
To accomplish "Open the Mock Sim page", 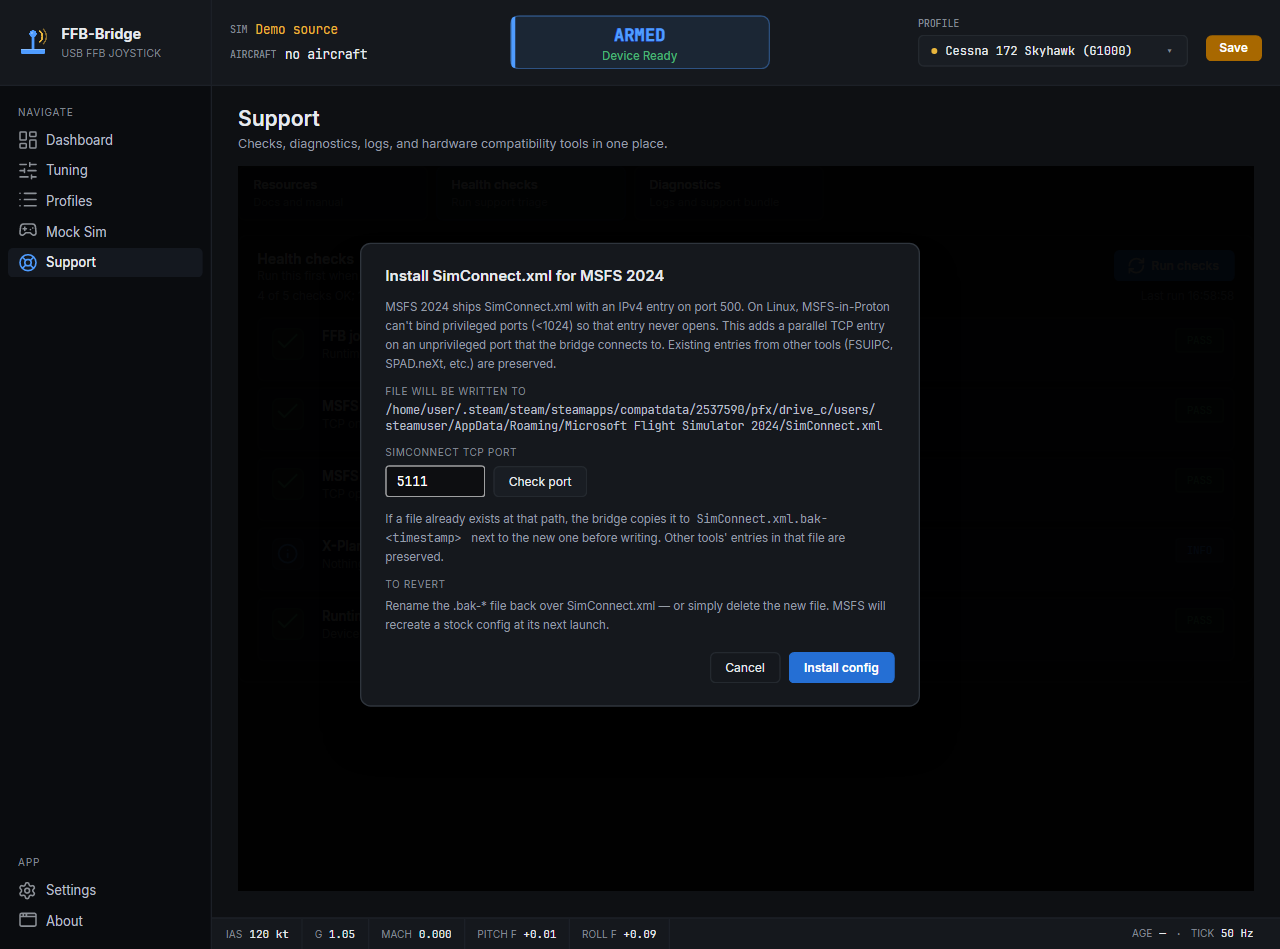I will (105, 232).
